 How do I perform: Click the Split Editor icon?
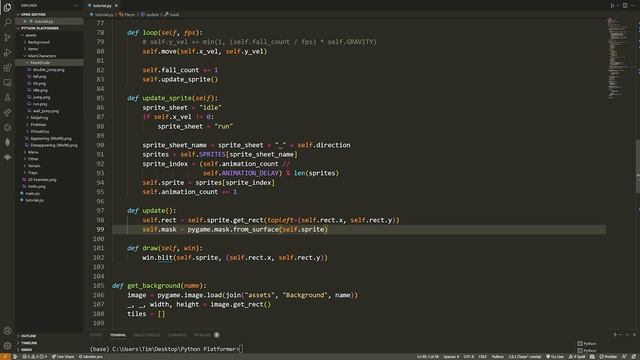(x=625, y=5)
